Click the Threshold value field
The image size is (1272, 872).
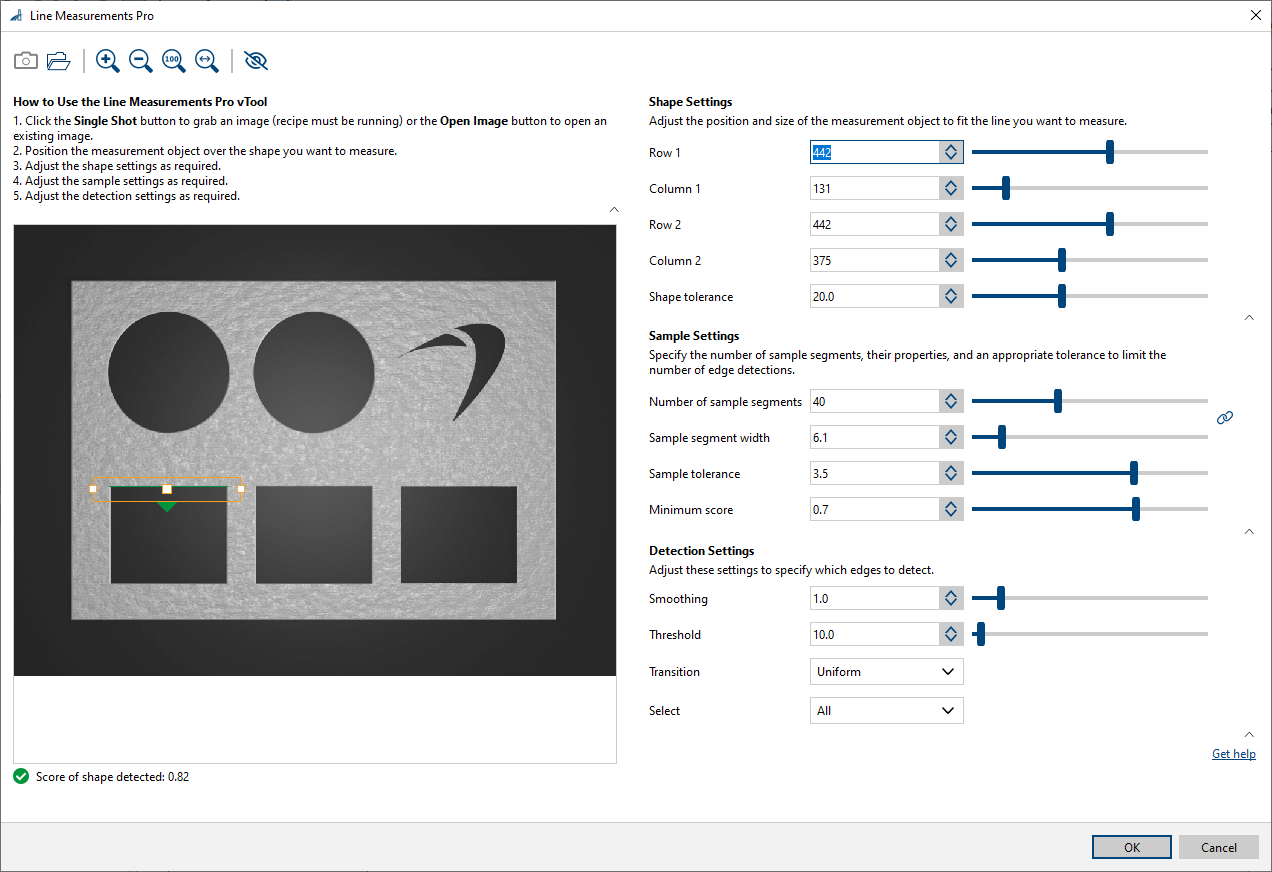coord(874,634)
